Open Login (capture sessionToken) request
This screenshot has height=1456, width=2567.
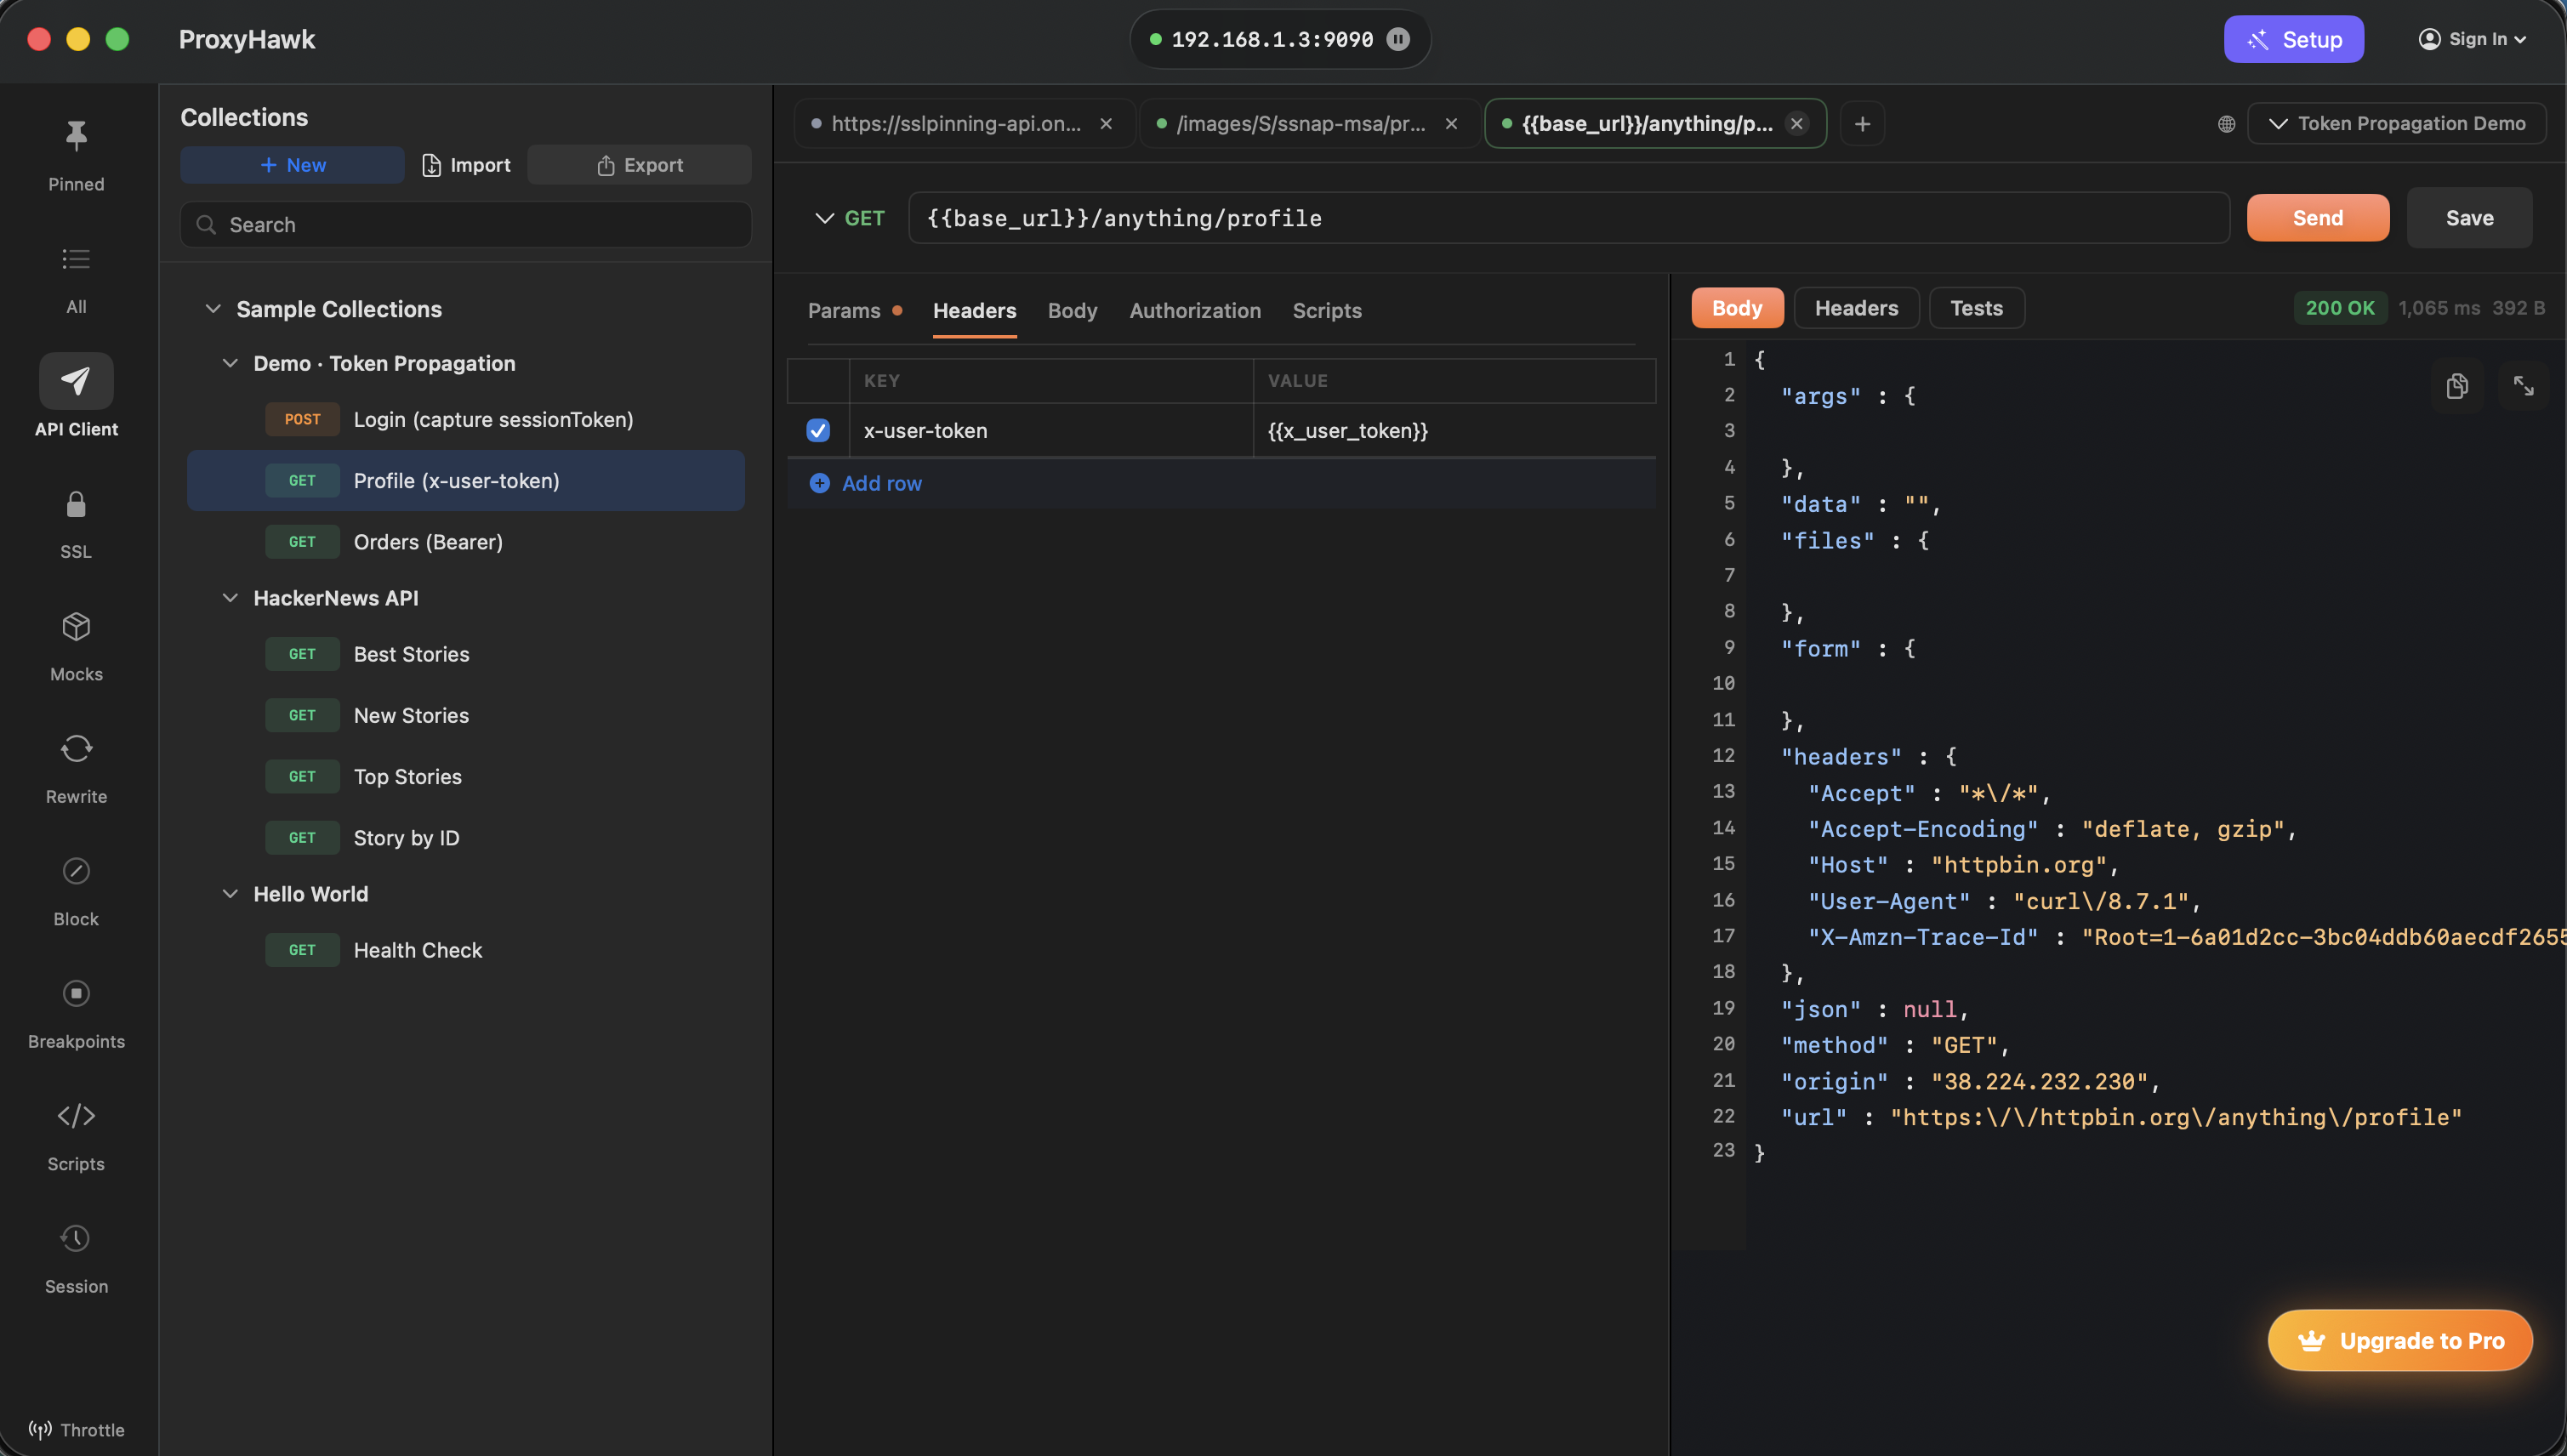click(466, 420)
